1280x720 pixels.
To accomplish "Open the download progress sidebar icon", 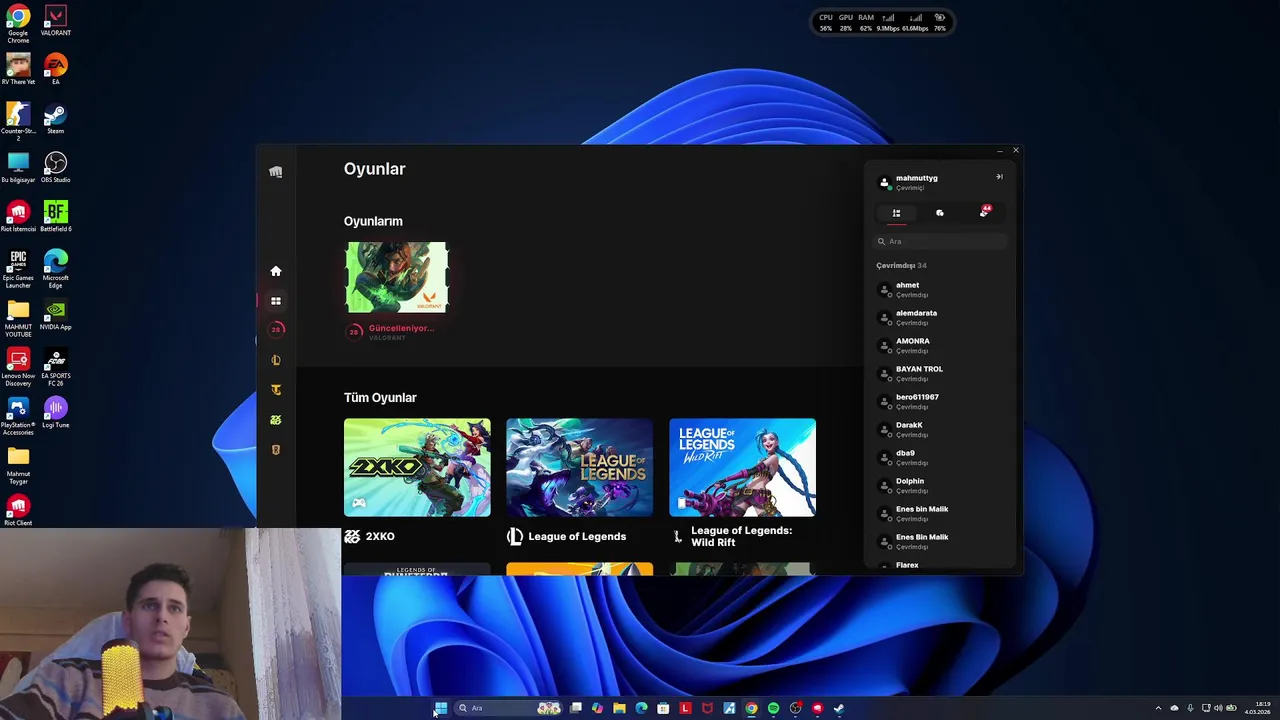I will click(x=276, y=329).
